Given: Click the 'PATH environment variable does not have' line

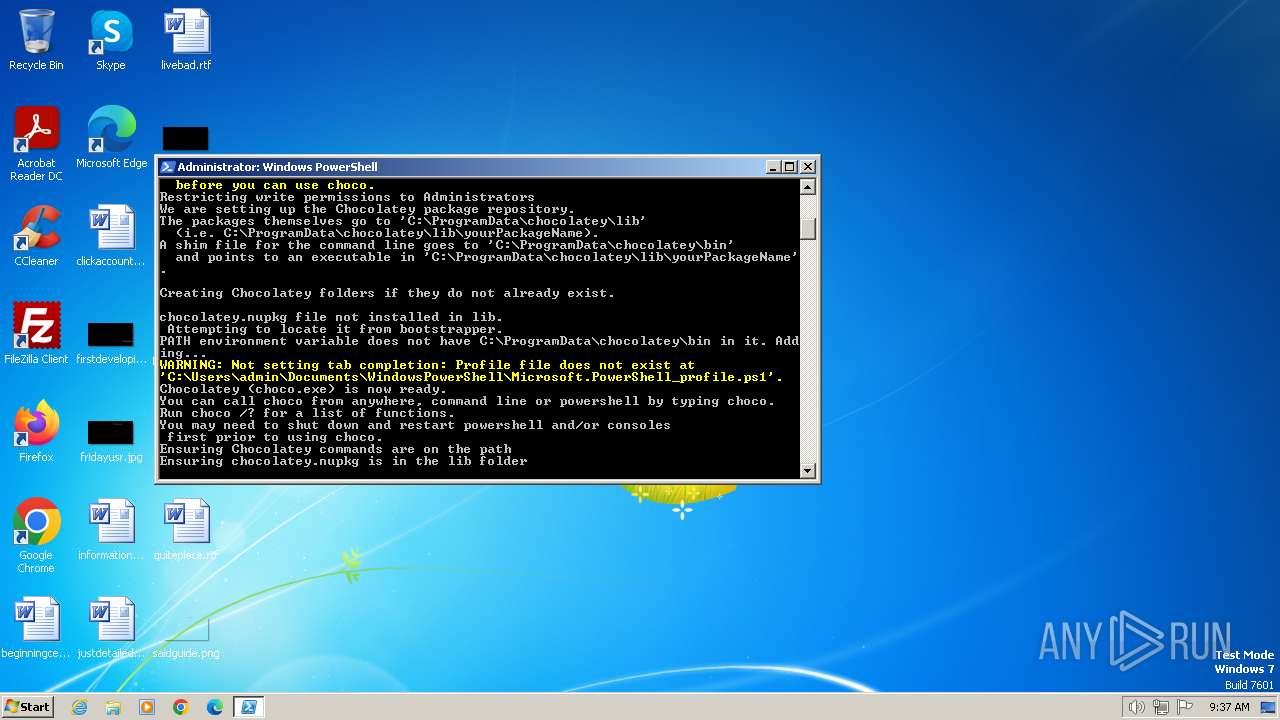Looking at the screenshot, I should pyautogui.click(x=479, y=341).
